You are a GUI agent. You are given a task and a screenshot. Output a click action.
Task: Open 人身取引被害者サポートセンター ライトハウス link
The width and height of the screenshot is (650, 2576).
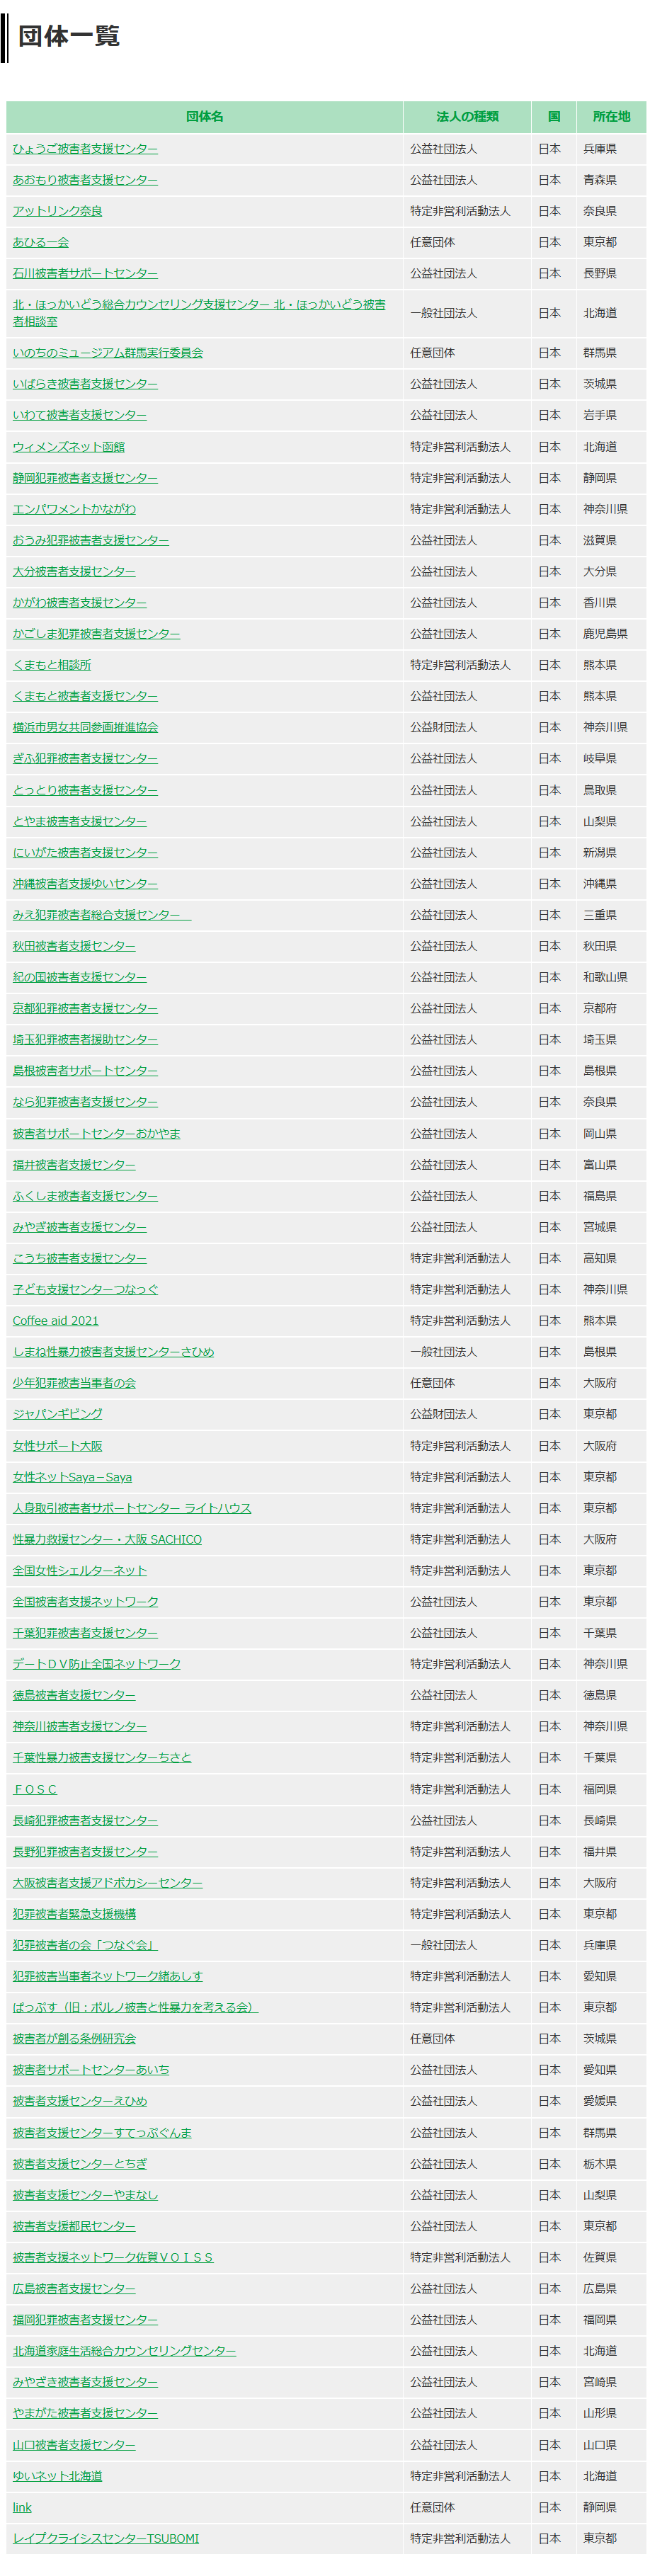coord(132,1507)
